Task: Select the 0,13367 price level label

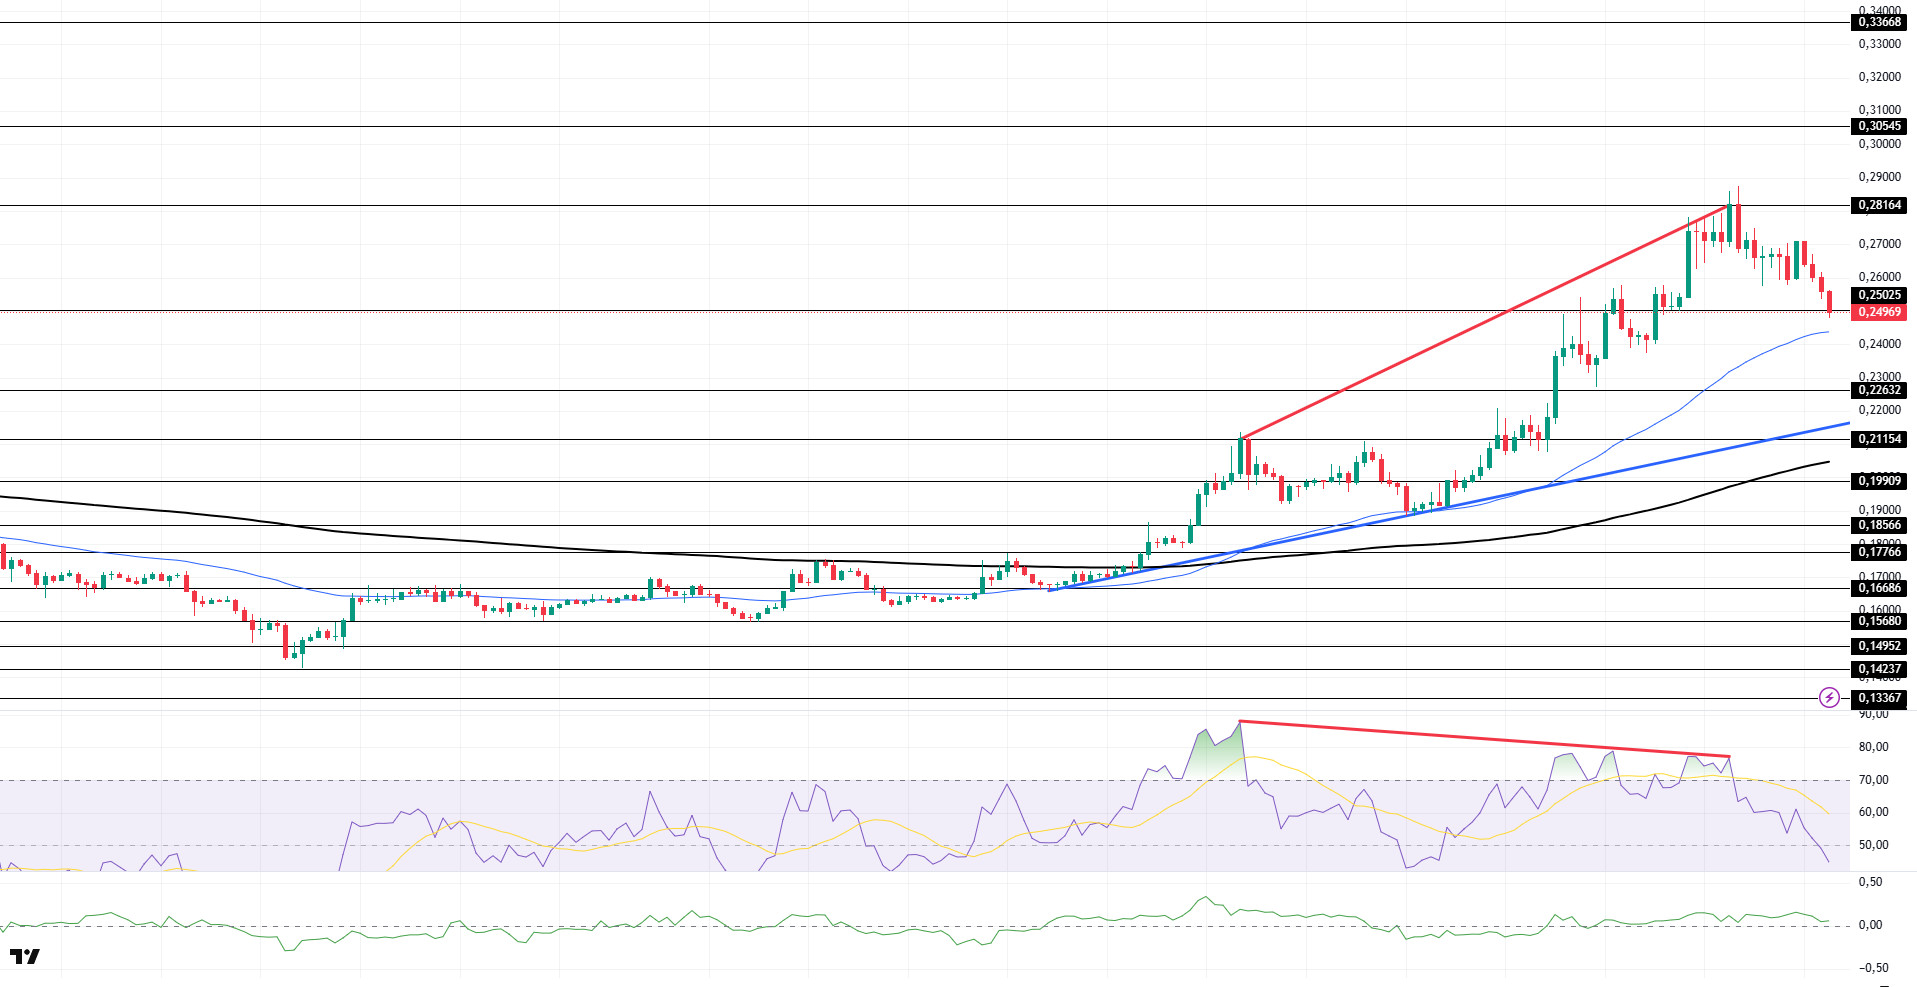Action: [x=1879, y=698]
